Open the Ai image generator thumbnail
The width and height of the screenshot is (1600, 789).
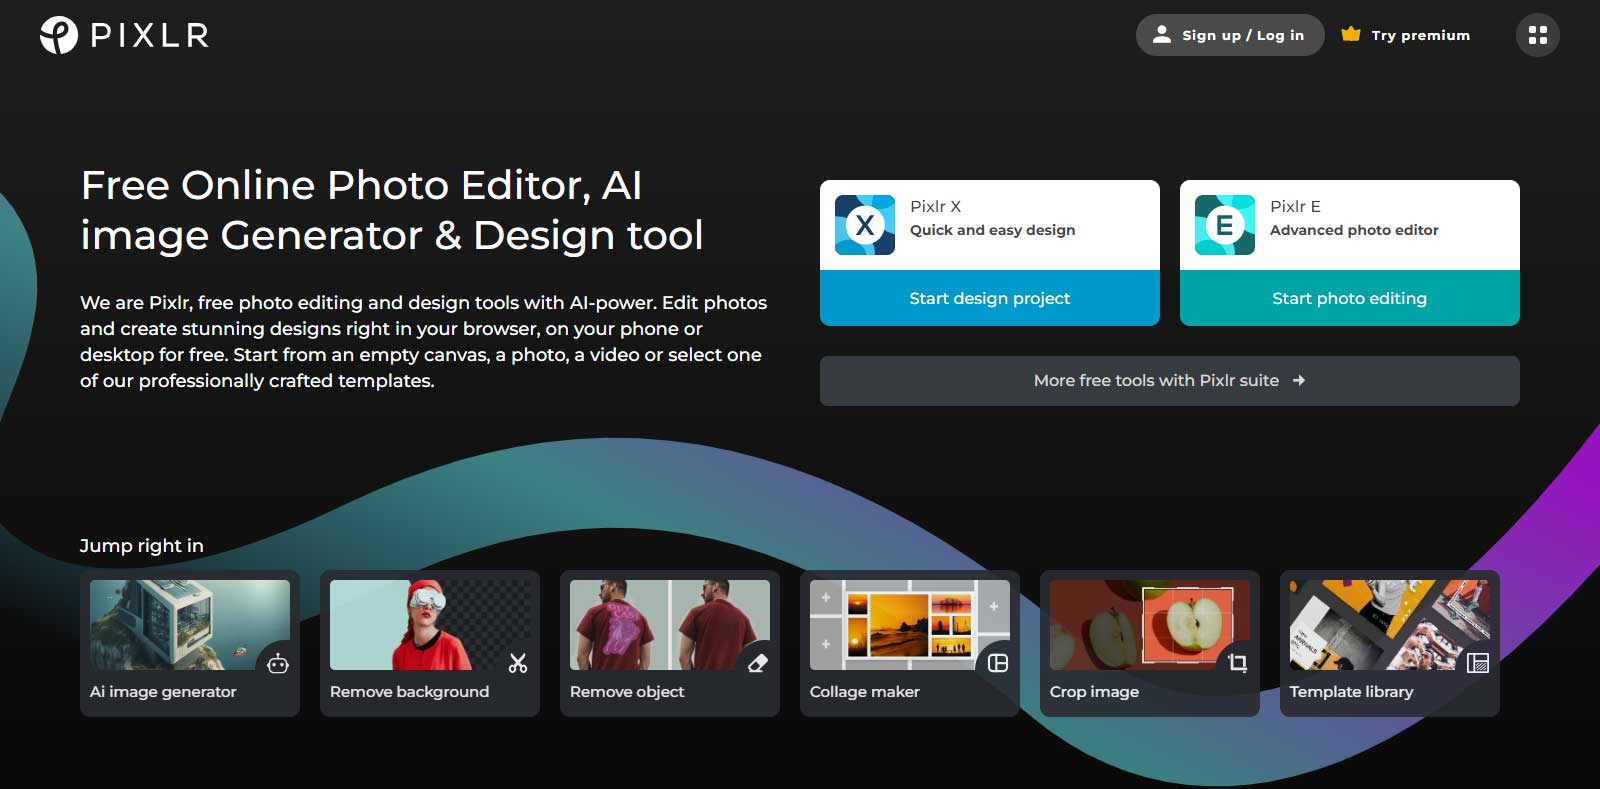[x=190, y=625]
